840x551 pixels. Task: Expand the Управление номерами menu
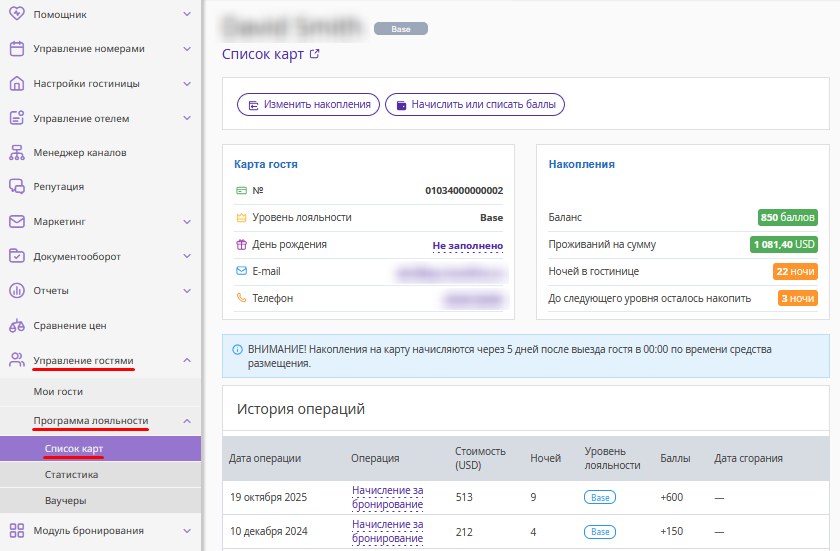(187, 49)
